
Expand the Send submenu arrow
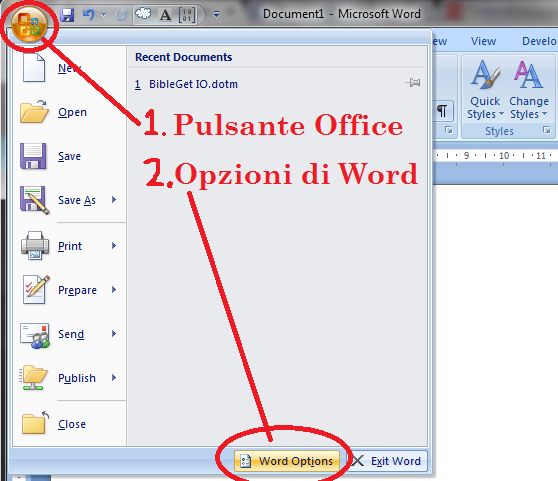coord(114,334)
